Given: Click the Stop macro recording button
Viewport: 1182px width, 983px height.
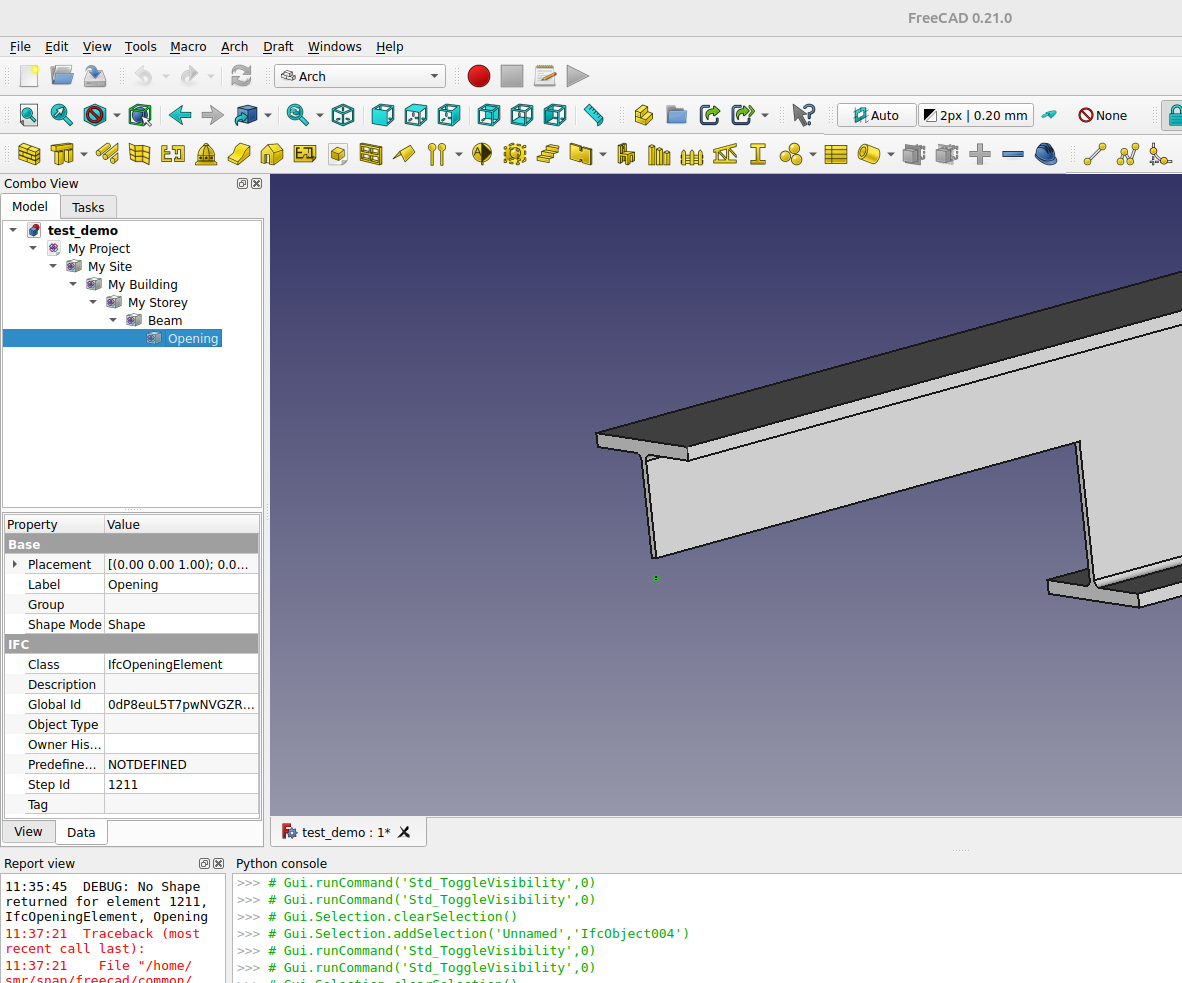Looking at the screenshot, I should [511, 76].
